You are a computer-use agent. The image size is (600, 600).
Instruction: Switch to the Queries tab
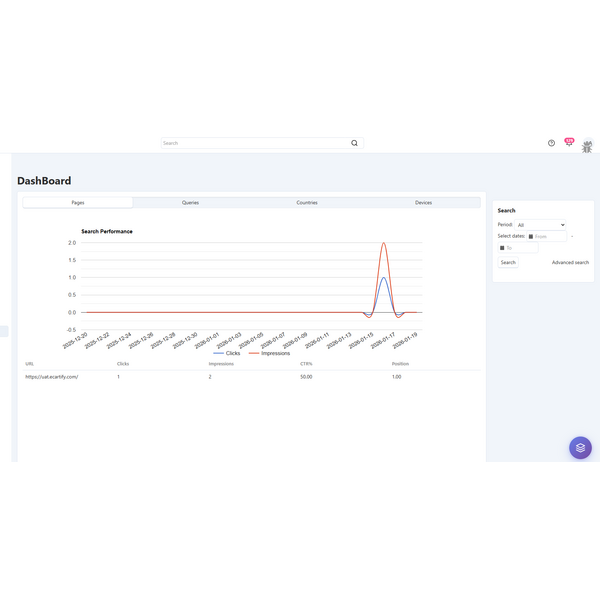pyautogui.click(x=190, y=202)
